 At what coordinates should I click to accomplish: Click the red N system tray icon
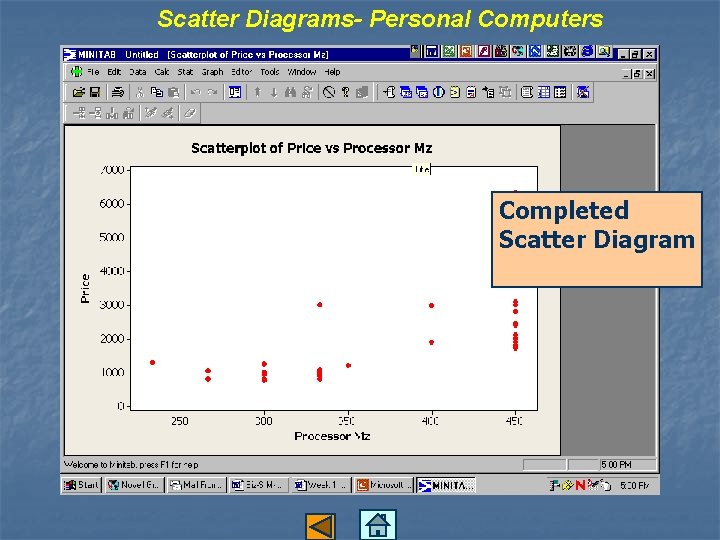pyautogui.click(x=580, y=485)
